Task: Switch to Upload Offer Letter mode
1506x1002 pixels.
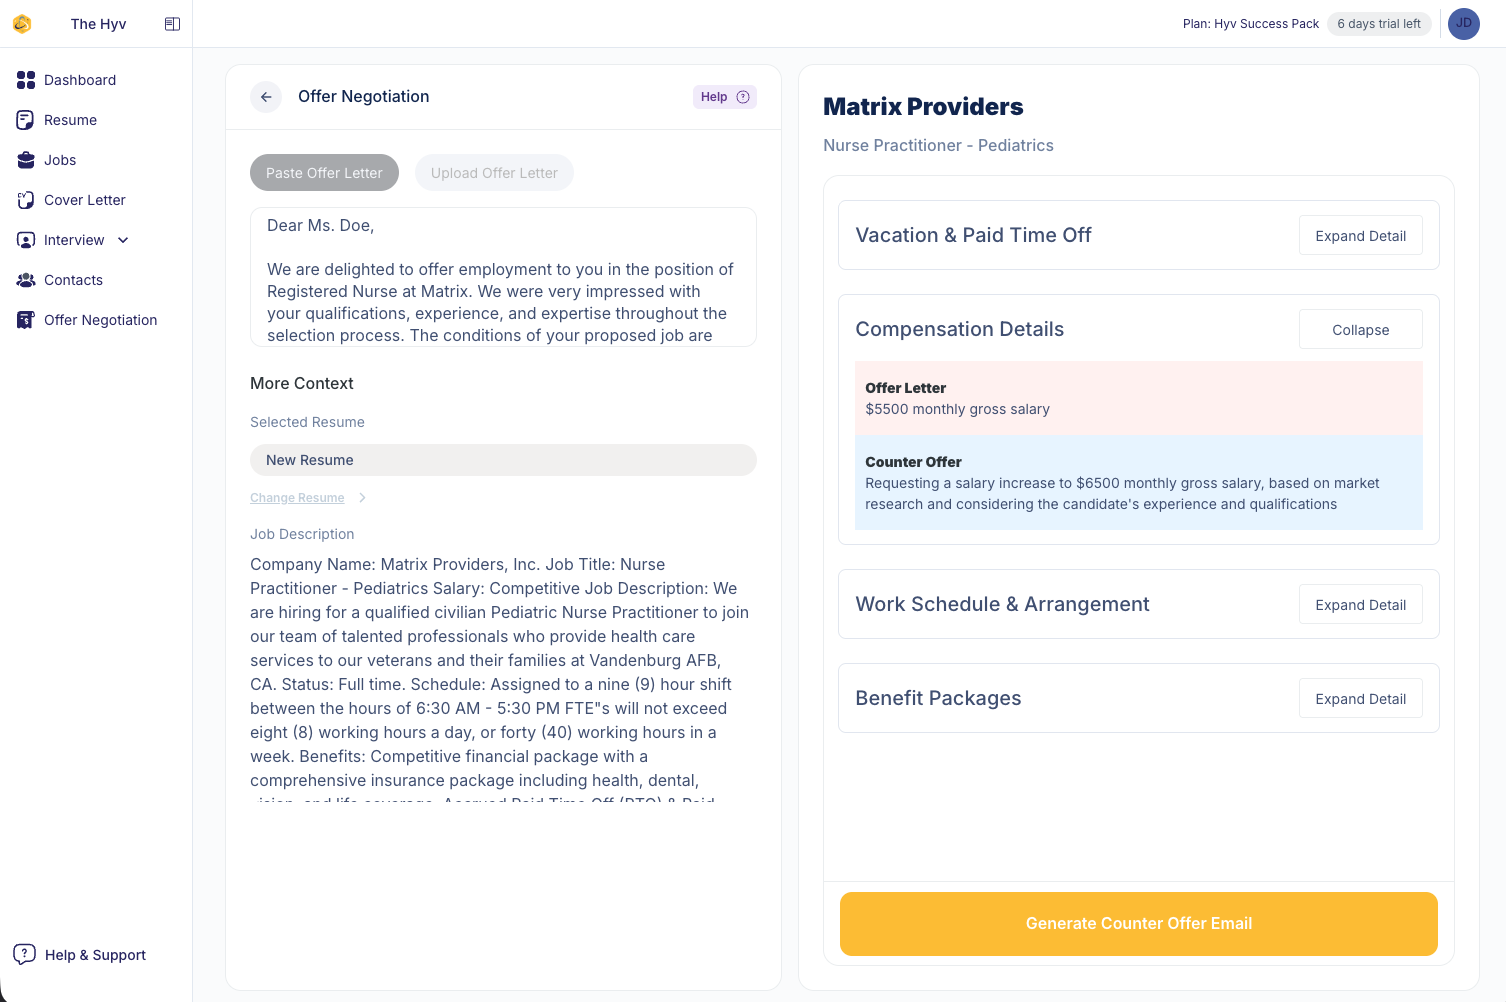Action: (494, 173)
